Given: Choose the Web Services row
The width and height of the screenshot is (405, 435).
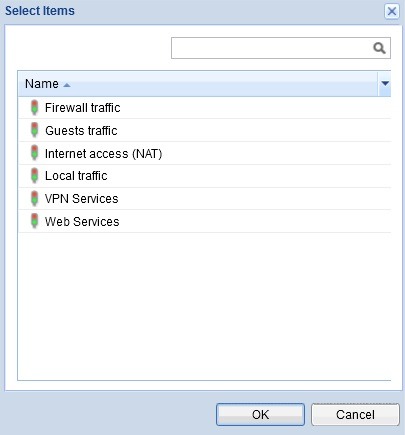Looking at the screenshot, I should [x=204, y=221].
